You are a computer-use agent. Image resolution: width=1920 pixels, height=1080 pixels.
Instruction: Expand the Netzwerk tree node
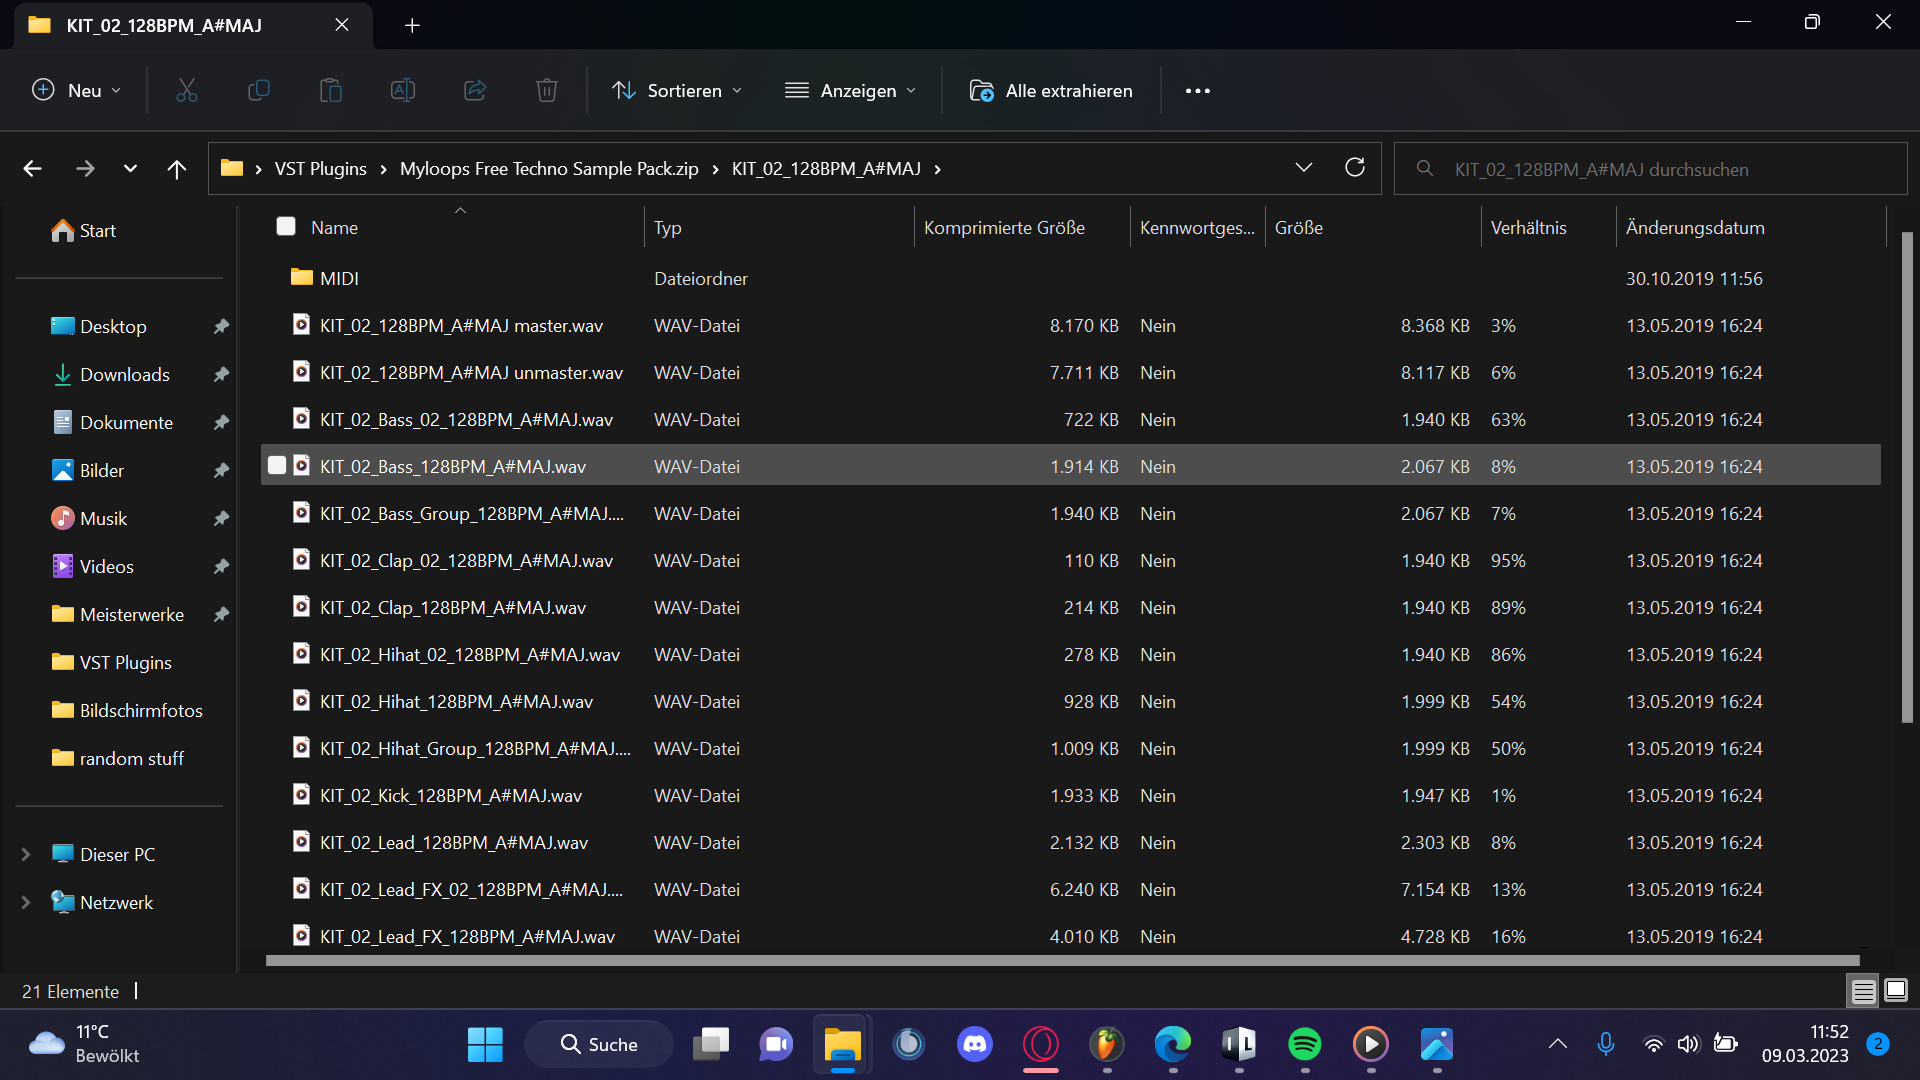point(26,902)
